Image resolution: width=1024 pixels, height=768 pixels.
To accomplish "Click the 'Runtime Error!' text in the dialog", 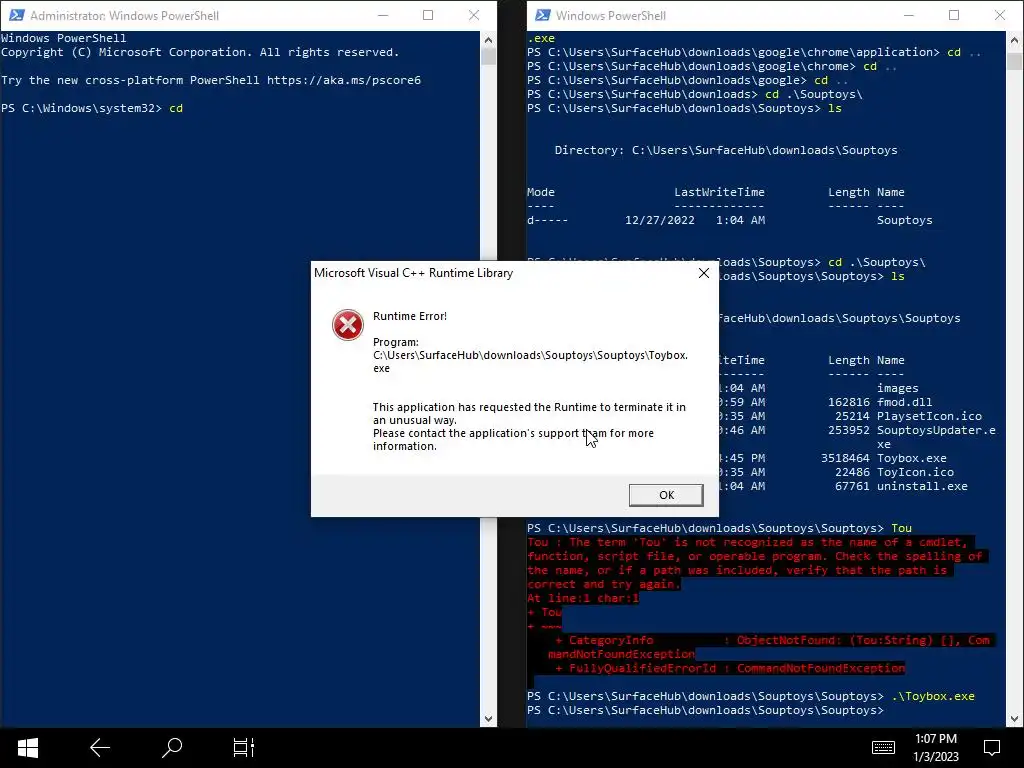I will tap(409, 316).
